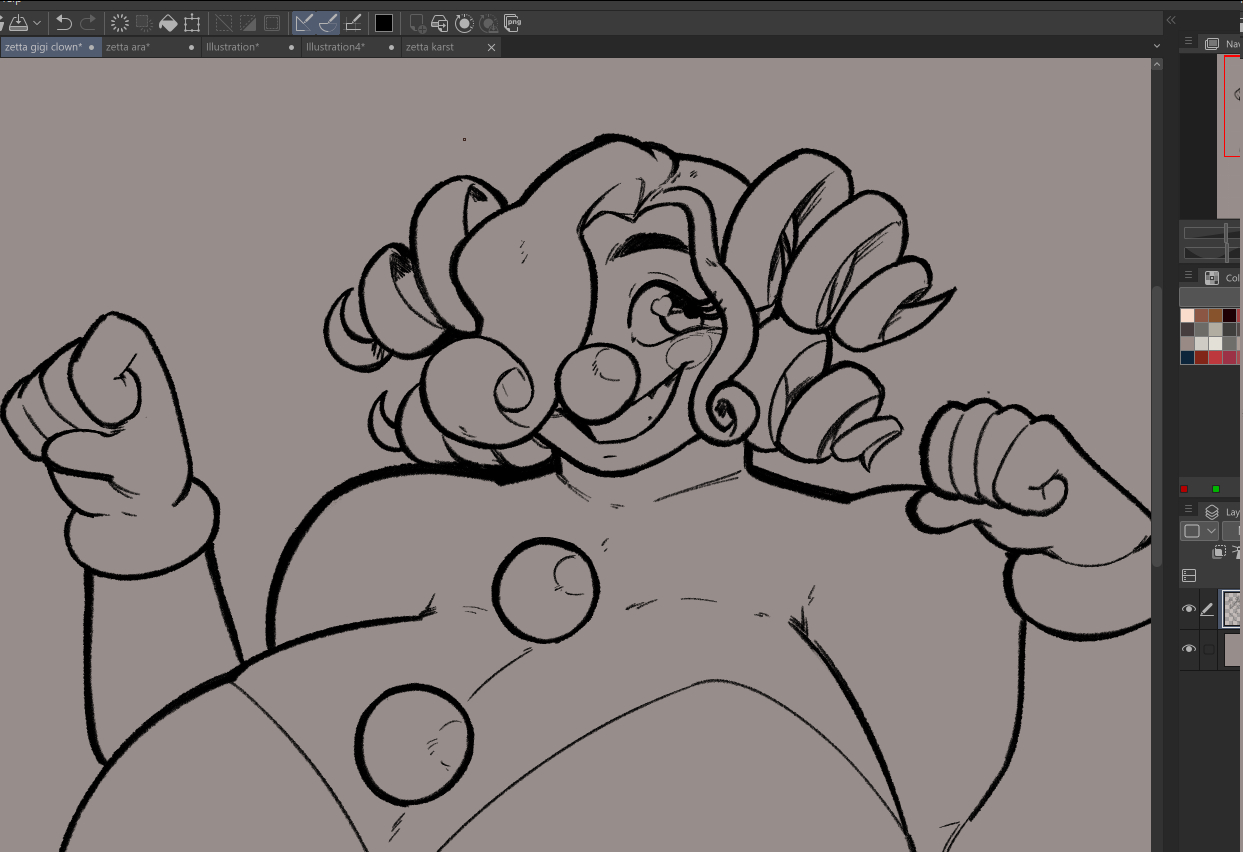Toggle Snap to Ruler in toolbar
Viewport: 1243px width, 852px height.
pyautogui.click(x=303, y=23)
